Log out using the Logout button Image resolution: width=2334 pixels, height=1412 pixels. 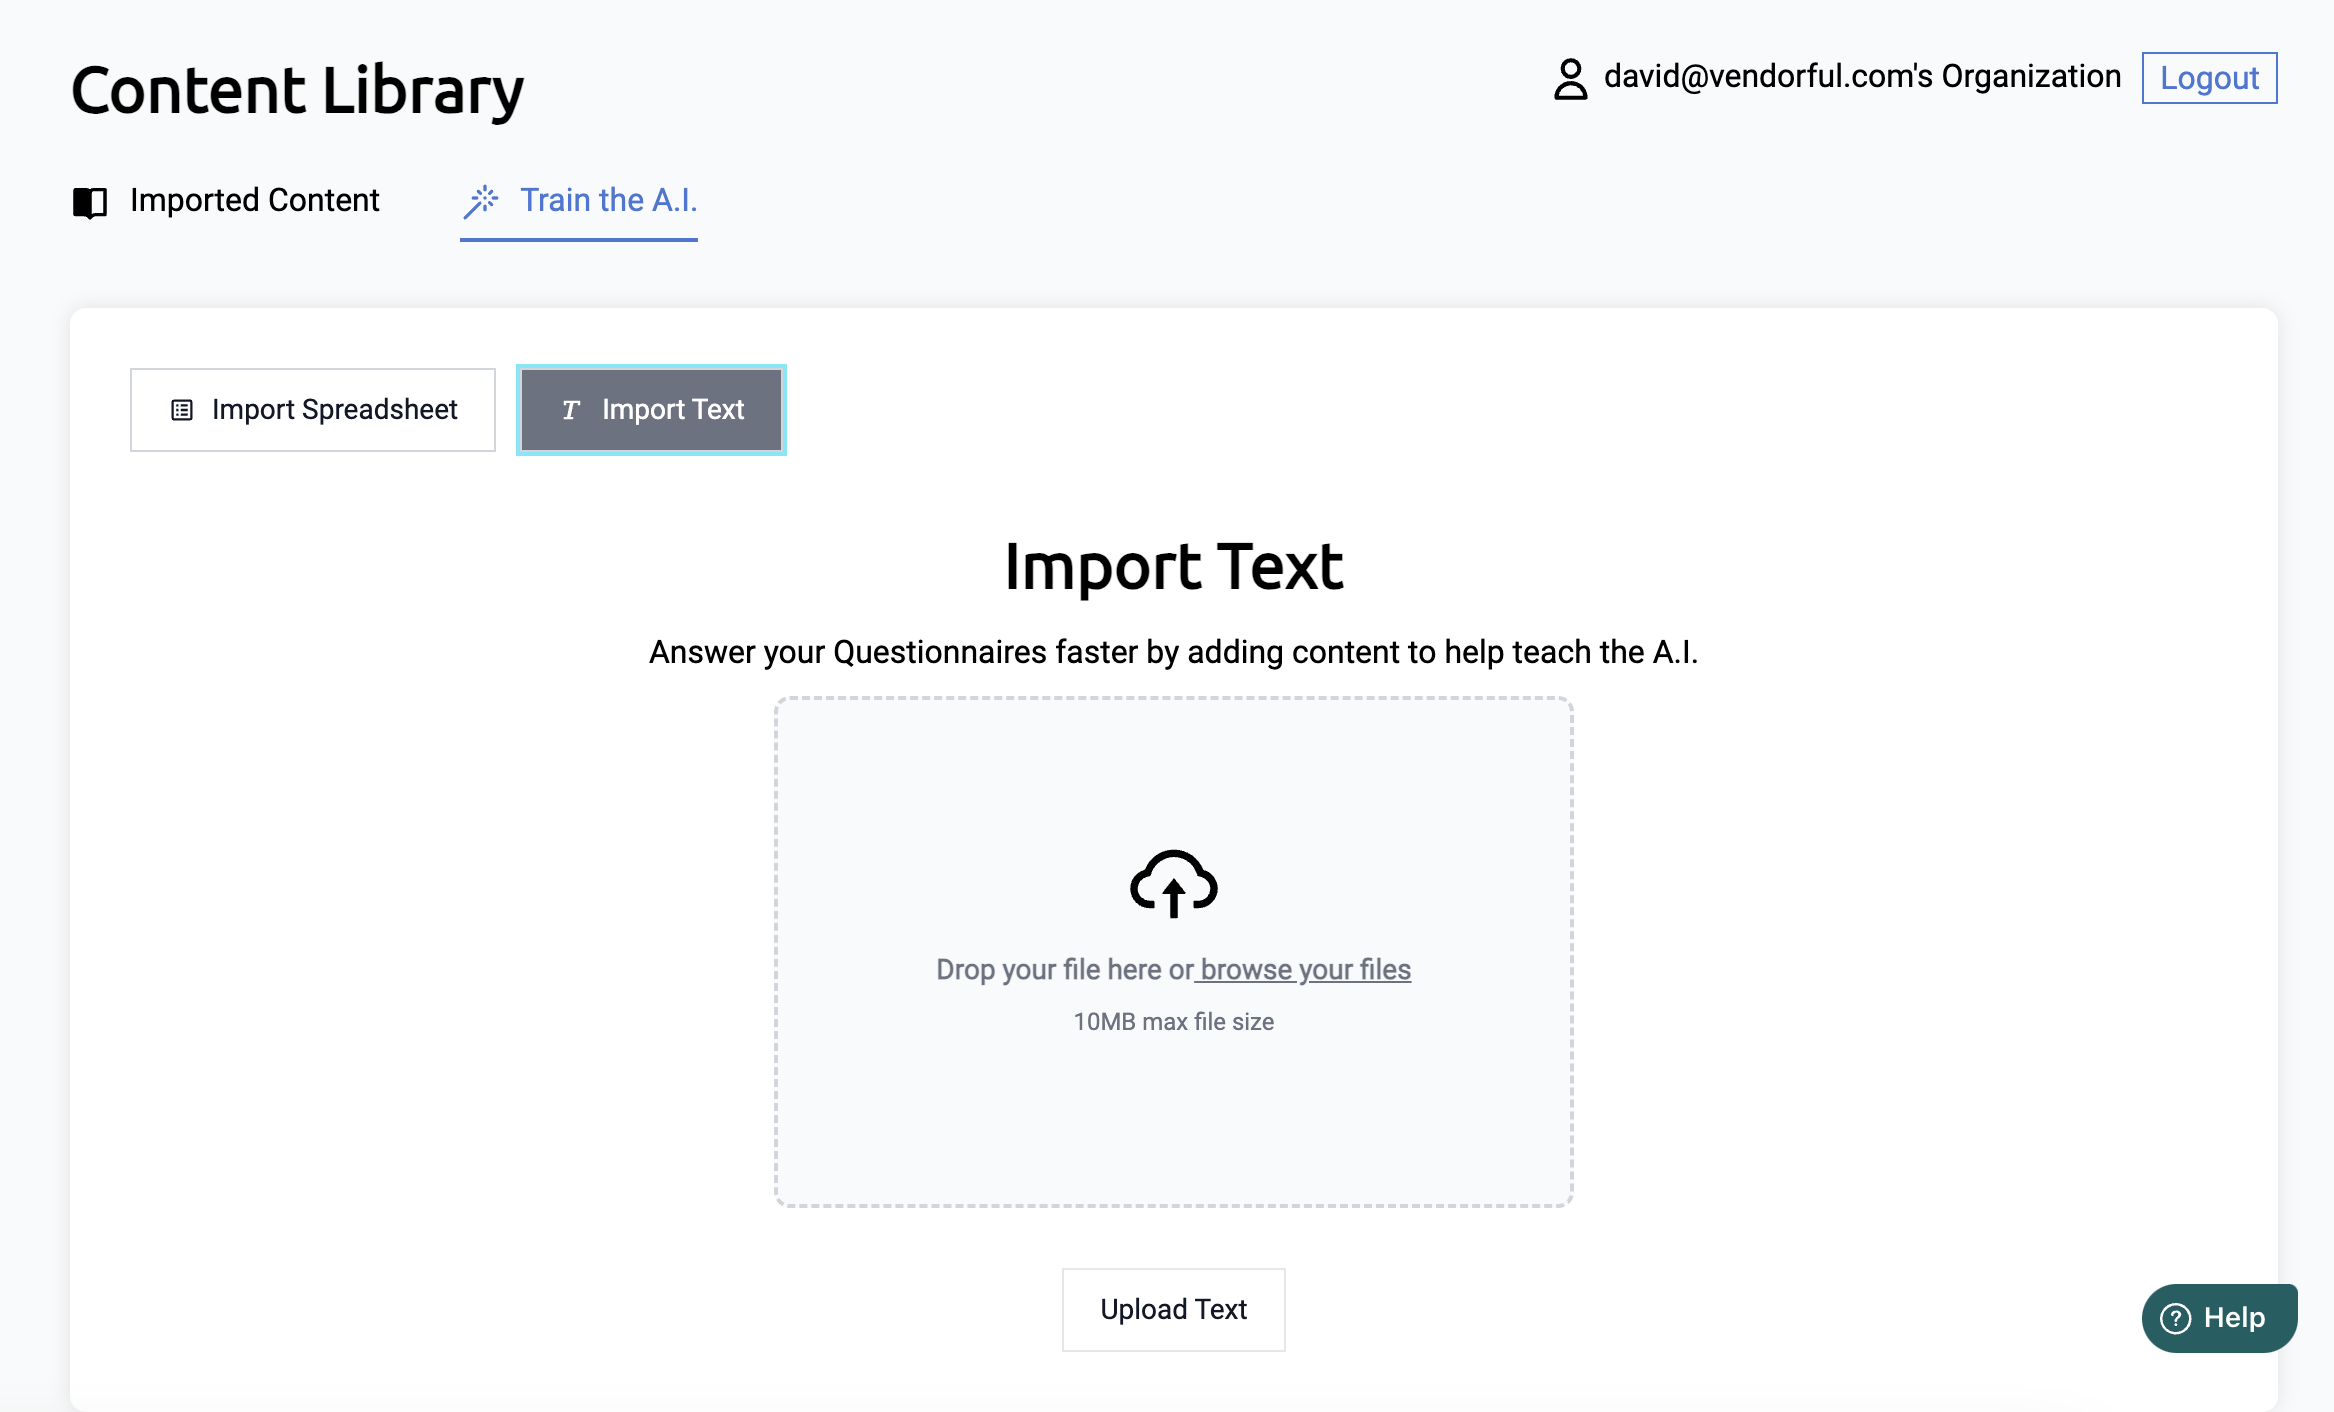(2209, 78)
